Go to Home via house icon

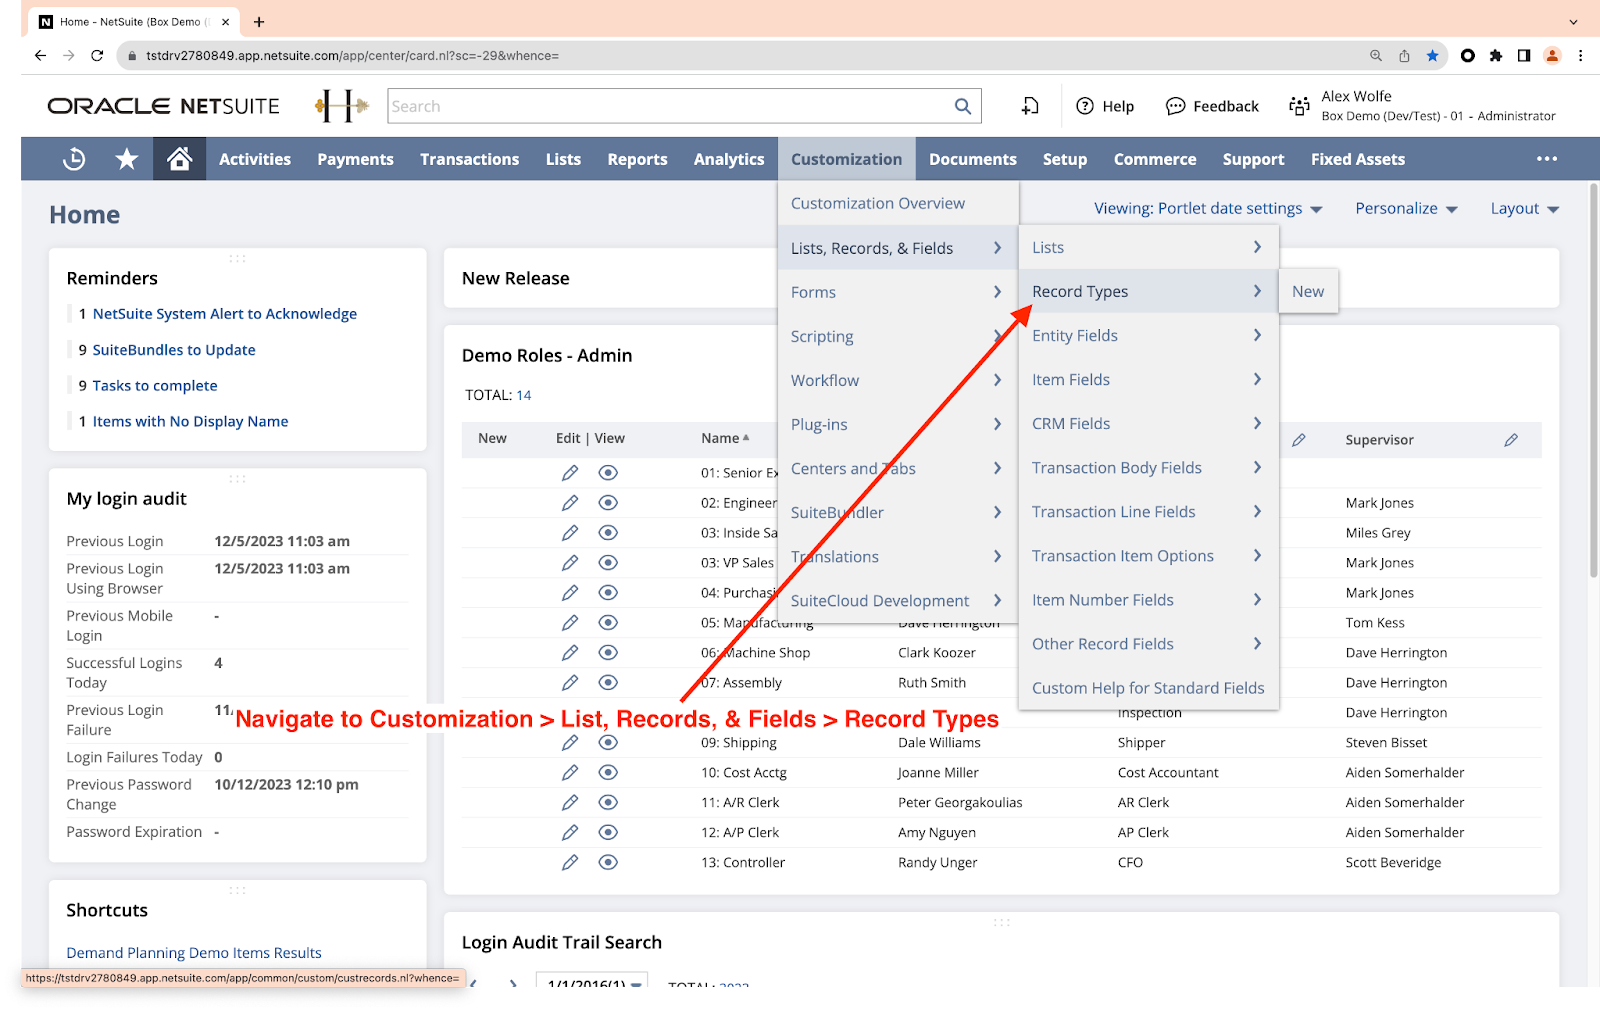coord(179,159)
